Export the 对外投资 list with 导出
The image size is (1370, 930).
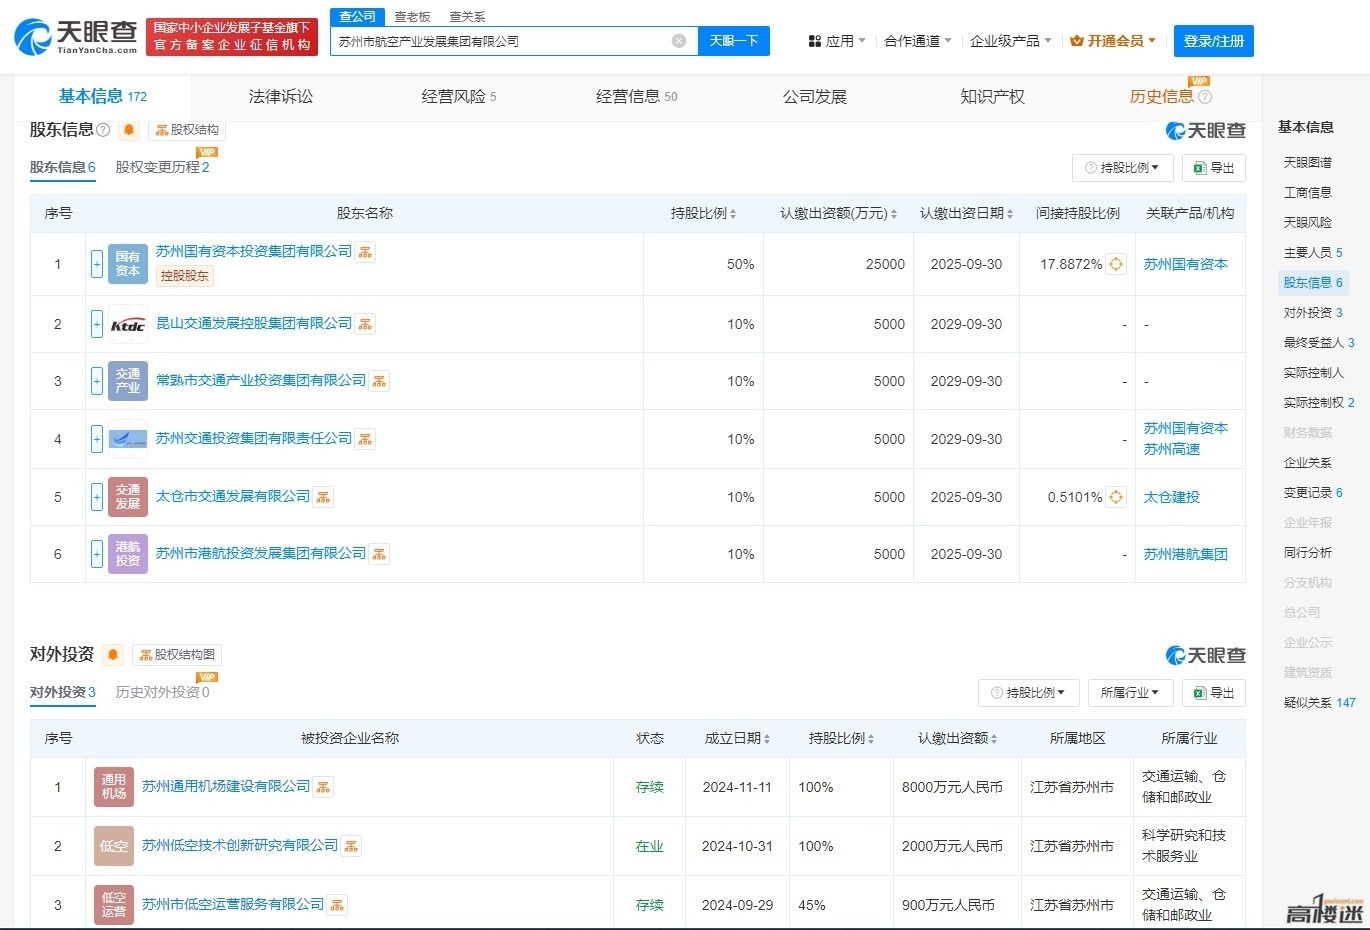click(1214, 693)
